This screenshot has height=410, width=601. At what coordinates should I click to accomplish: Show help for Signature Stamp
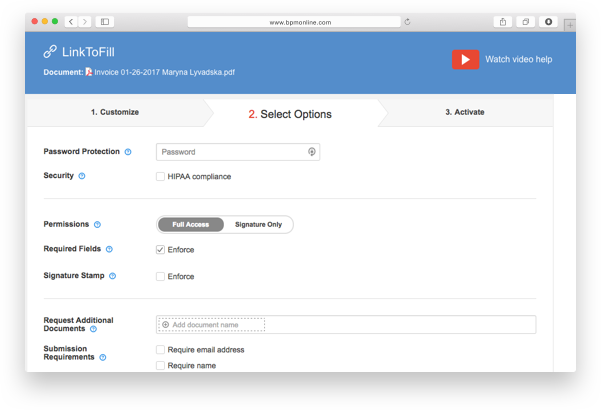coord(112,276)
